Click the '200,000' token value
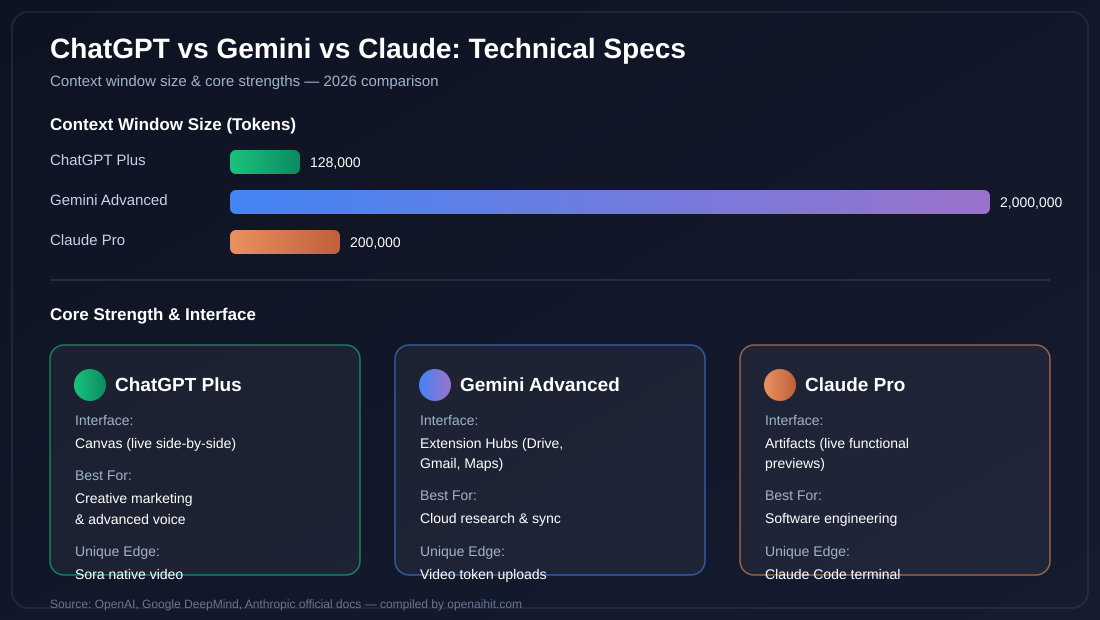 tap(375, 243)
